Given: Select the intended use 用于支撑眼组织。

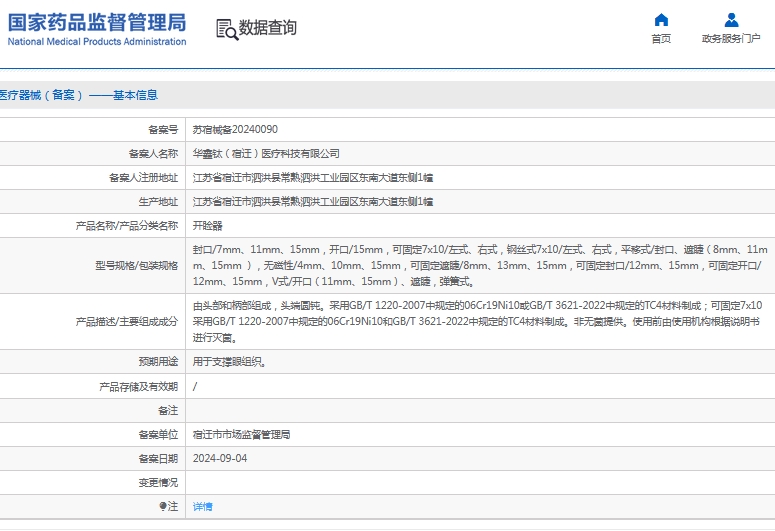Looking at the screenshot, I should [230, 362].
